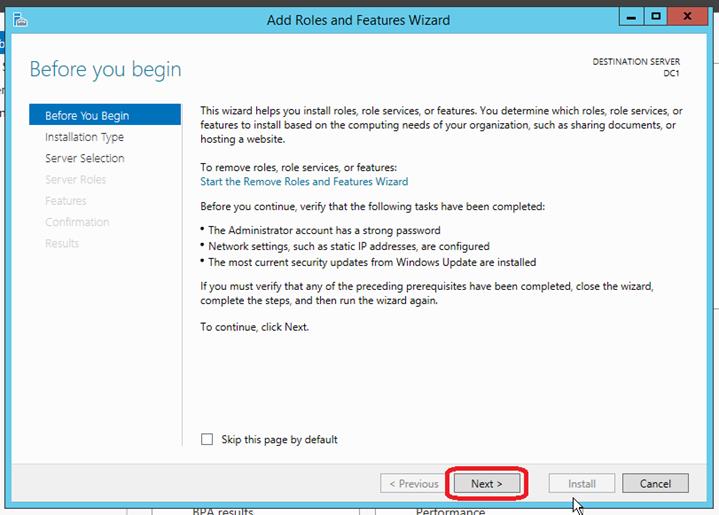Select the Before You Begin step
This screenshot has height=515, width=719.
[x=105, y=115]
